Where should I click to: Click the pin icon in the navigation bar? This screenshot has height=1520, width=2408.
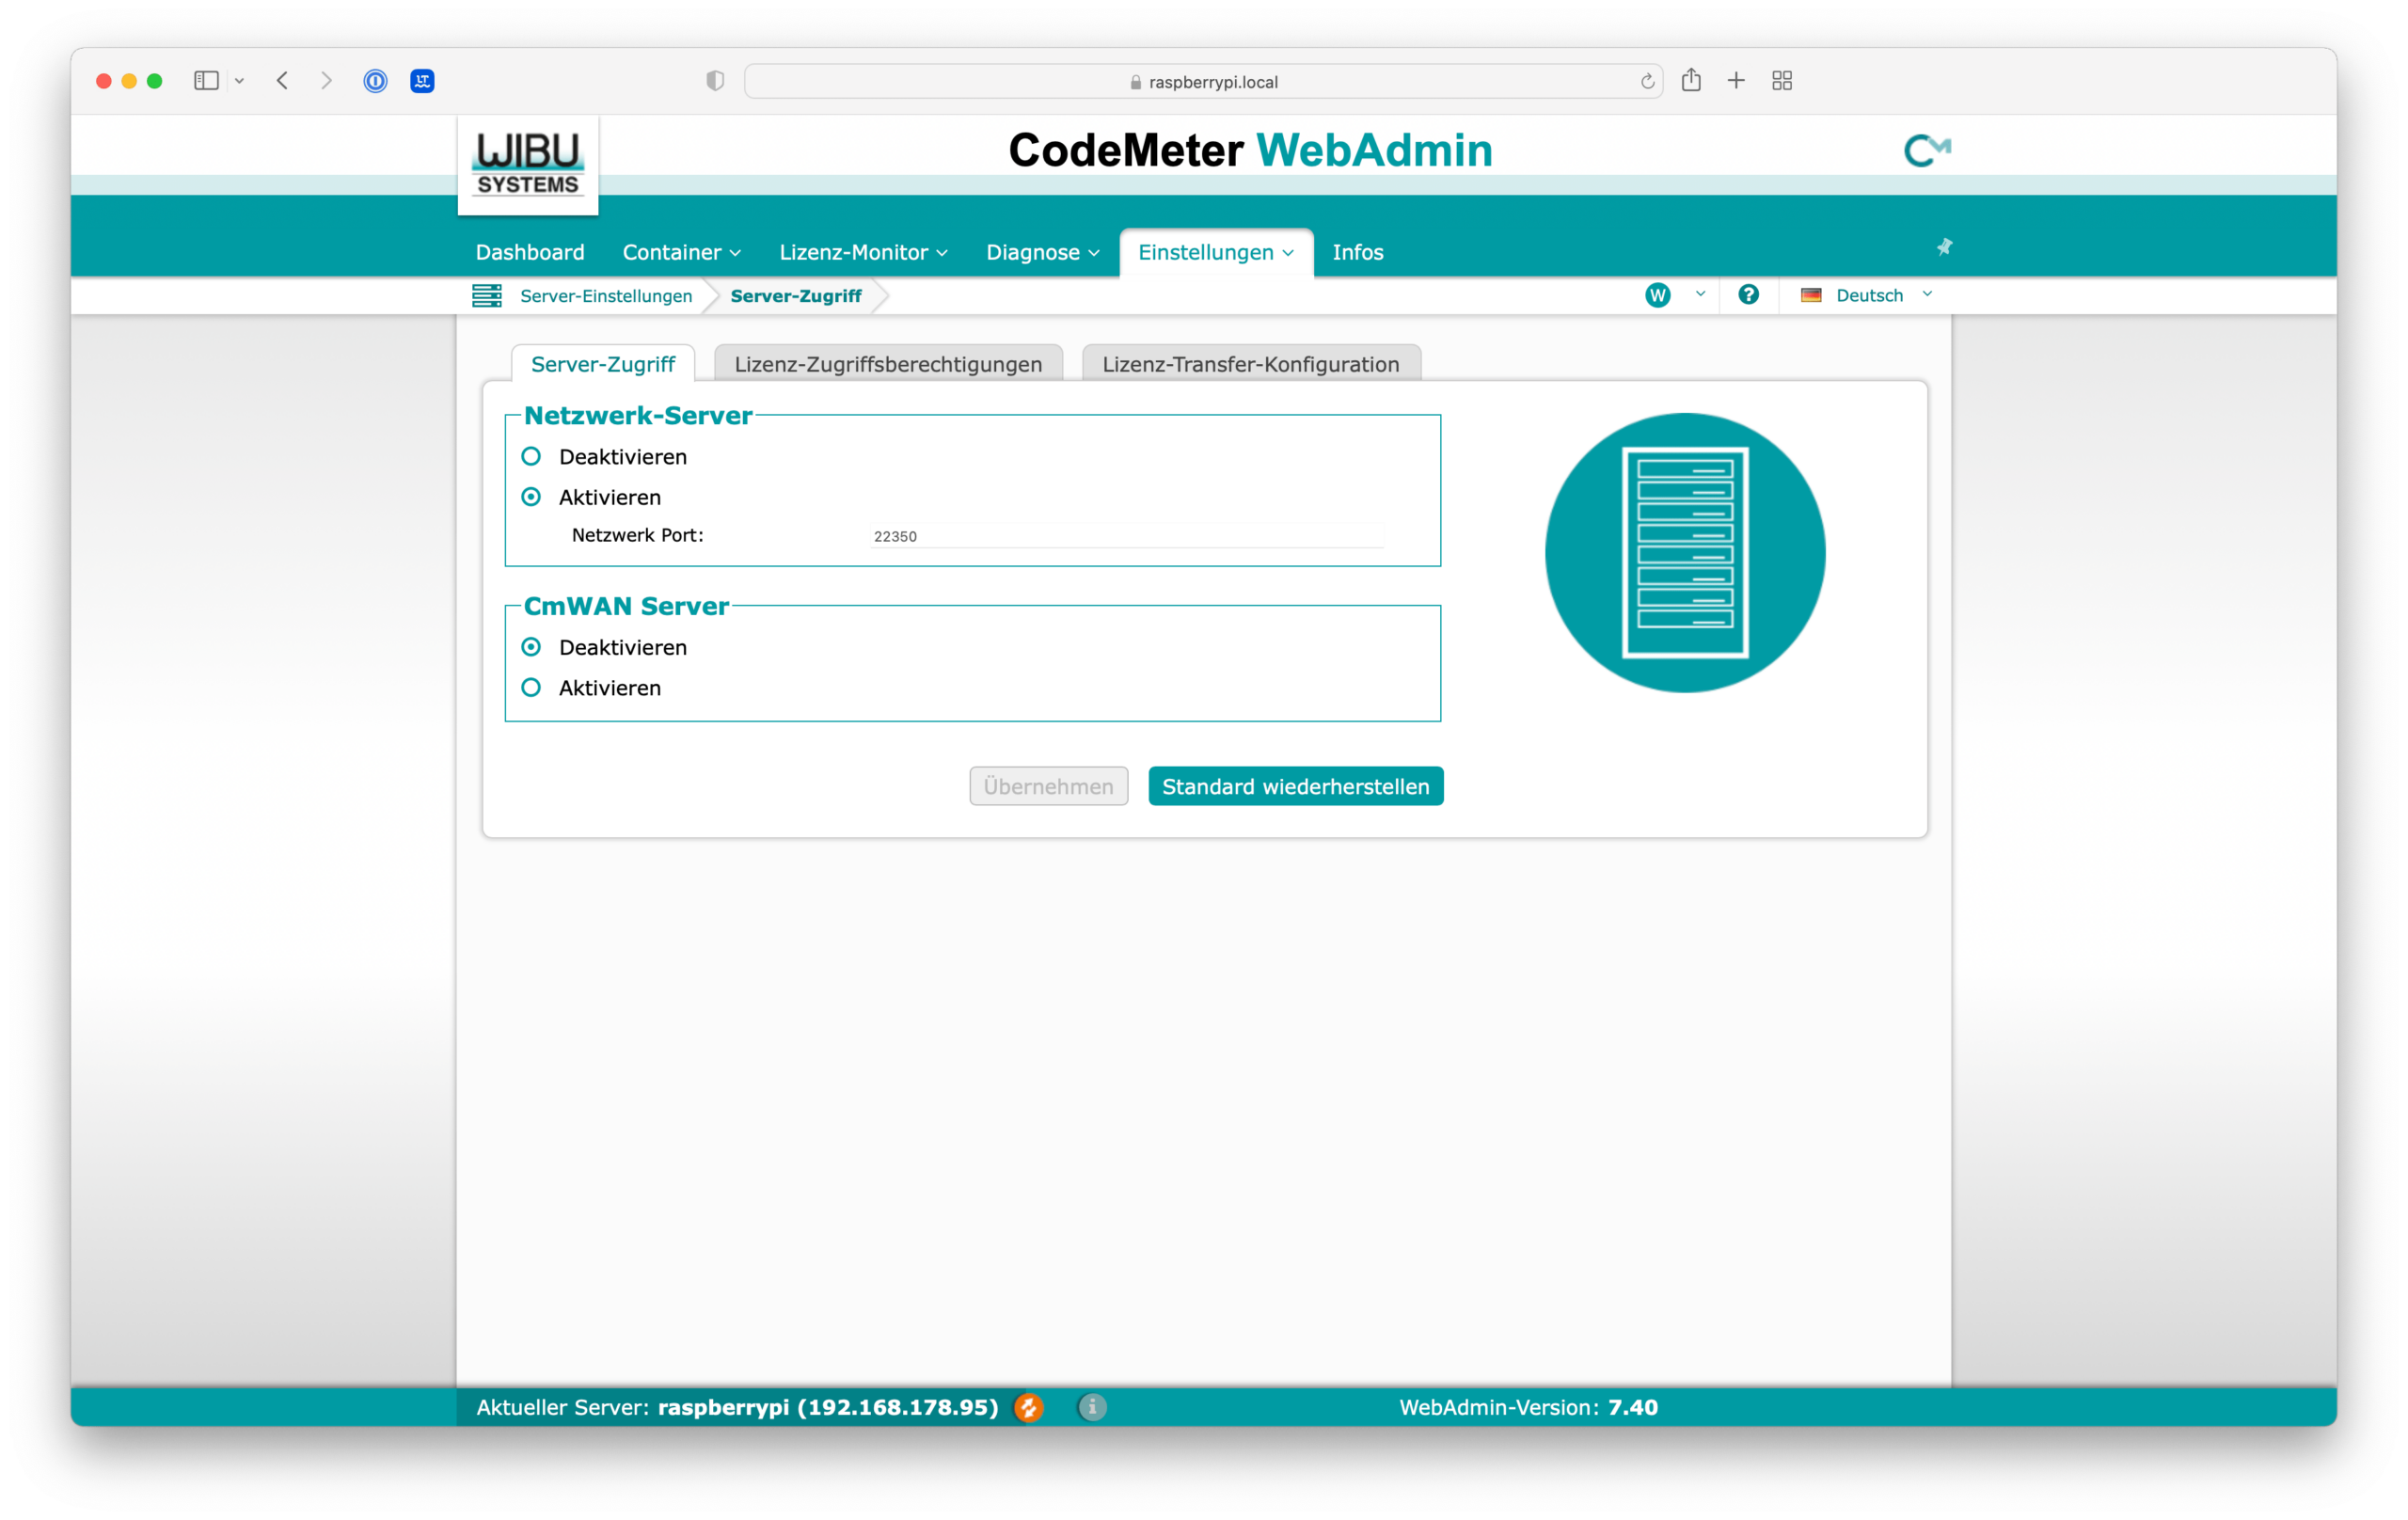pyautogui.click(x=1944, y=247)
